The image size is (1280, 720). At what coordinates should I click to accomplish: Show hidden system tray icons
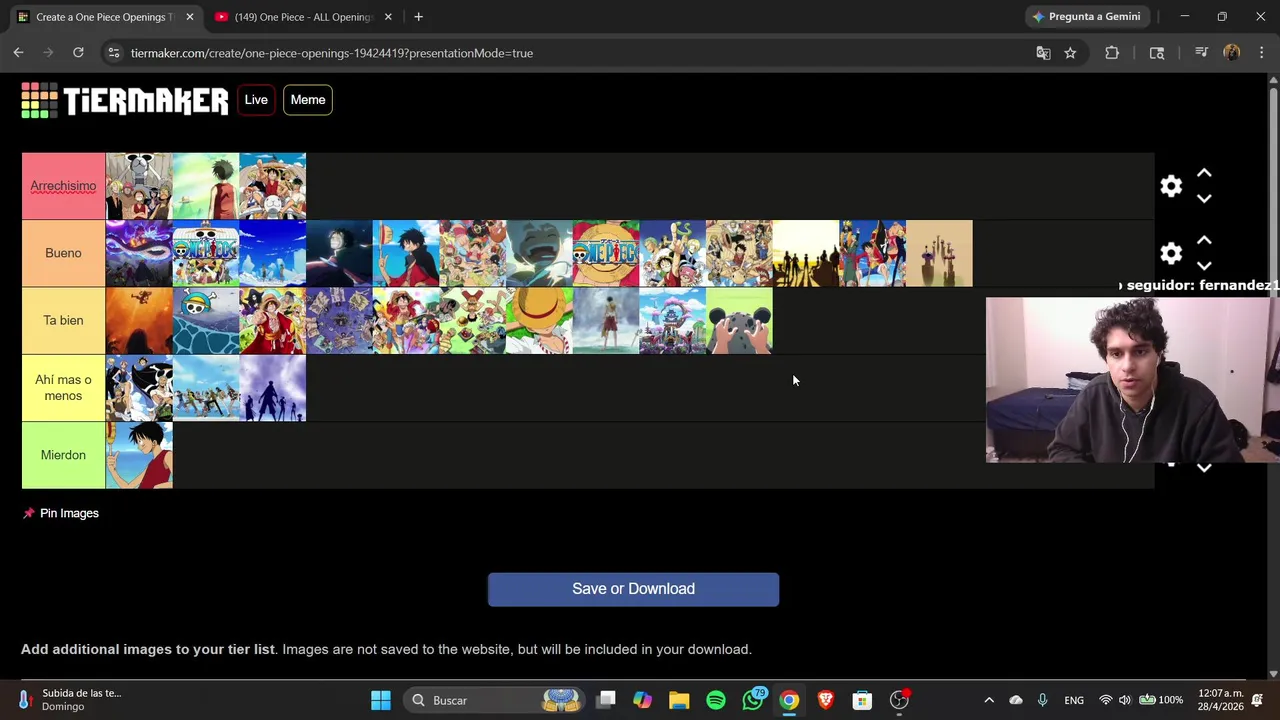coord(989,700)
